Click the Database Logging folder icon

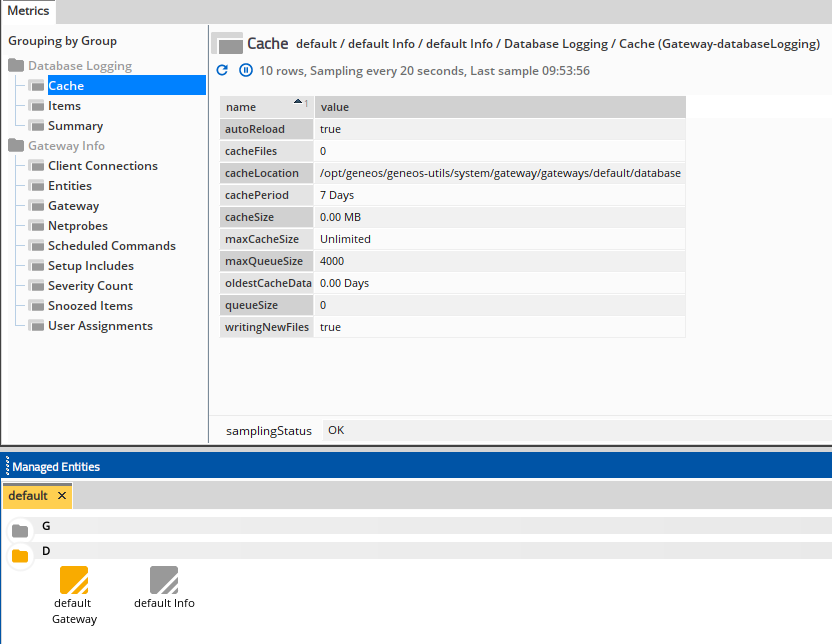[x=16, y=65]
